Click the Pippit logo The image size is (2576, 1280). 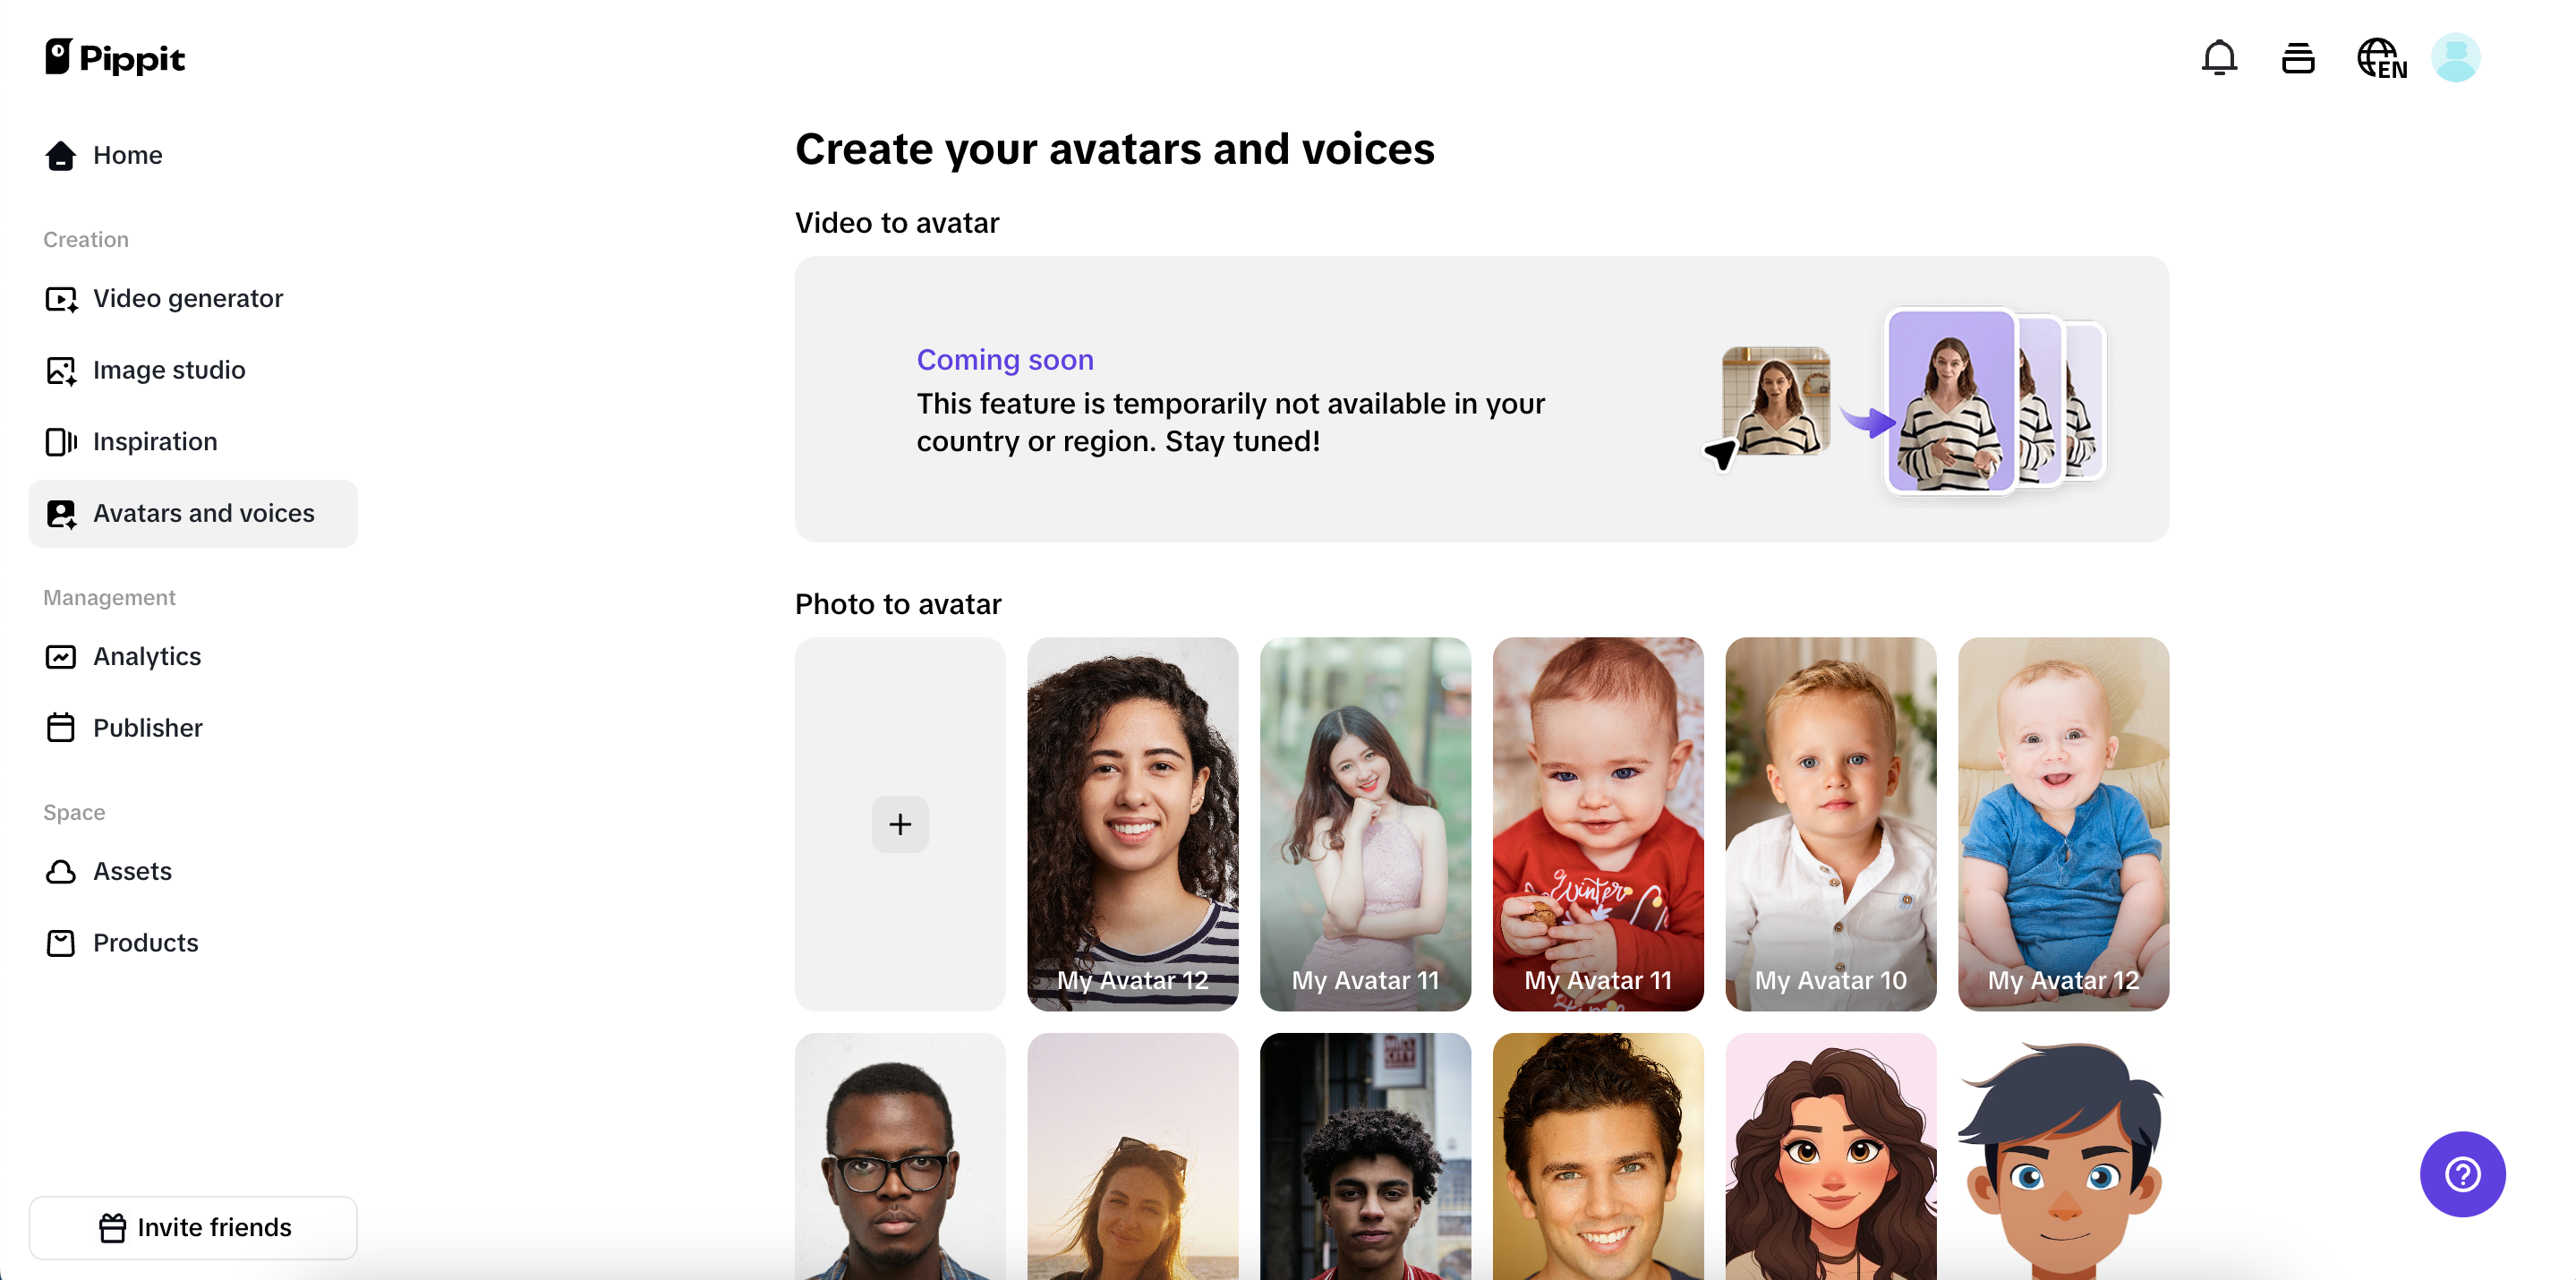(x=115, y=58)
